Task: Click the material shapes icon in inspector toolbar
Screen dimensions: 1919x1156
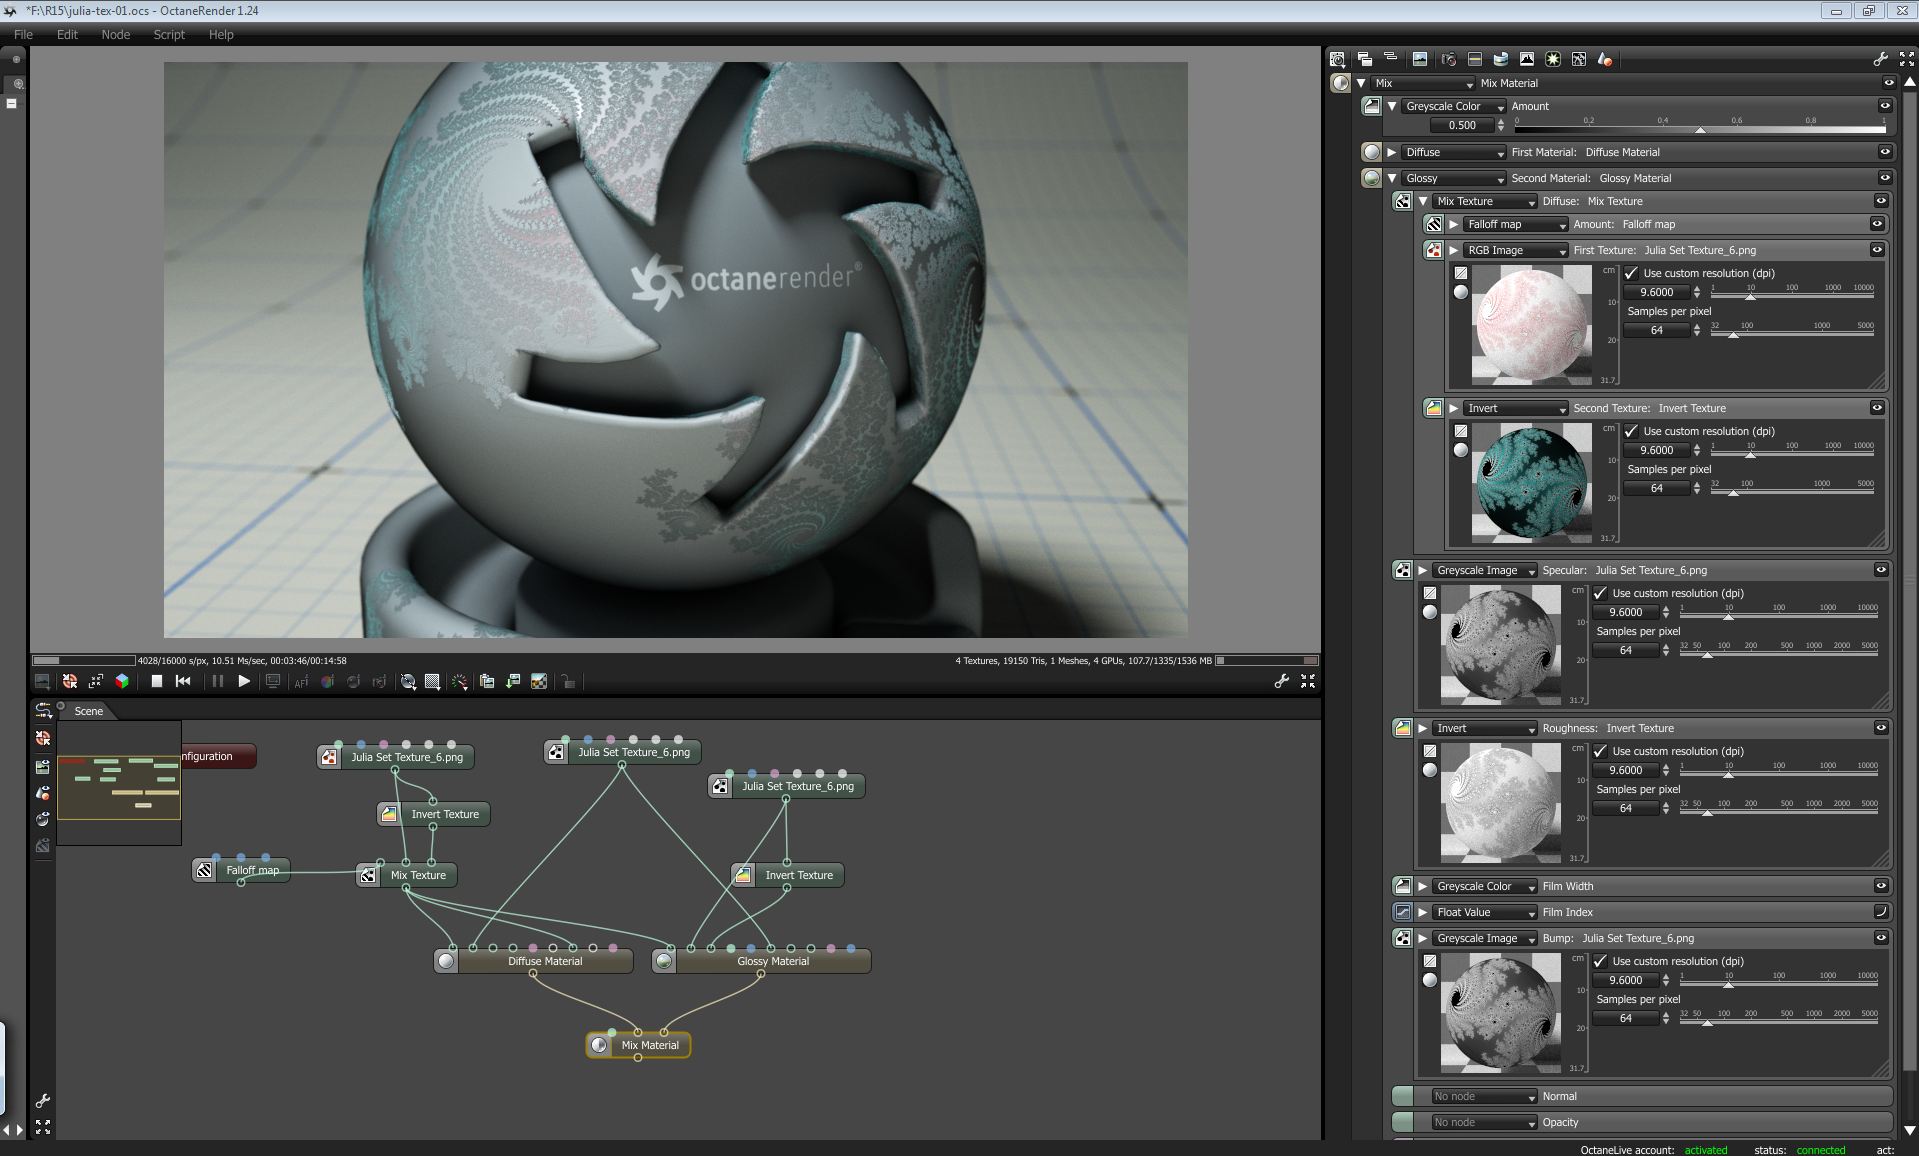Action: (x=1605, y=59)
